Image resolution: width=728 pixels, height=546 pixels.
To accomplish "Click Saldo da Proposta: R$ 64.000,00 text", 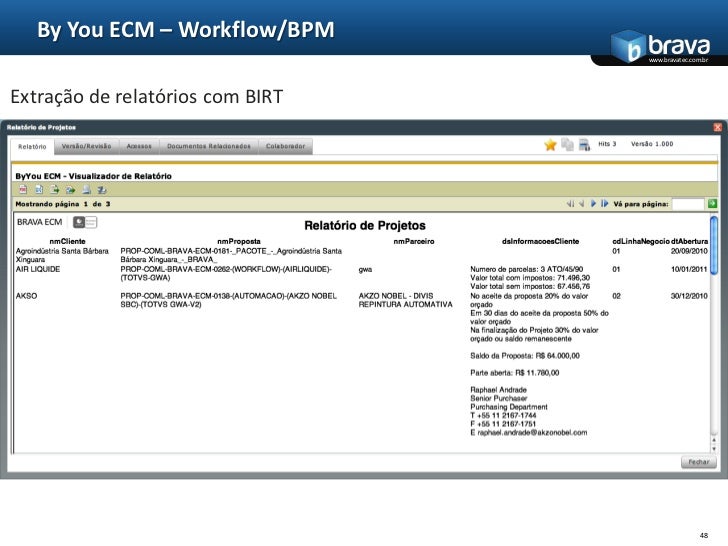I will (x=525, y=356).
